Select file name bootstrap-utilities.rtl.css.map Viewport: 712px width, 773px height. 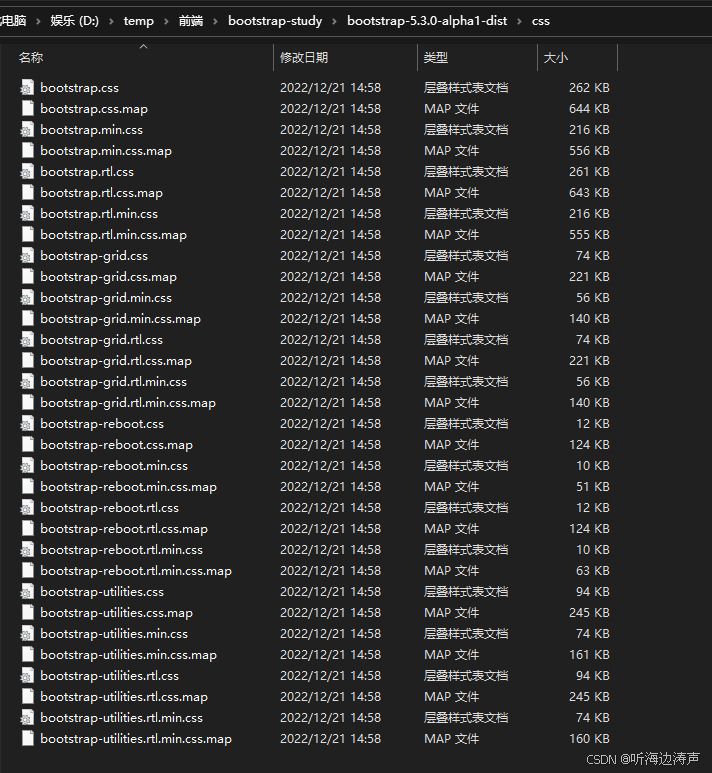click(x=124, y=697)
